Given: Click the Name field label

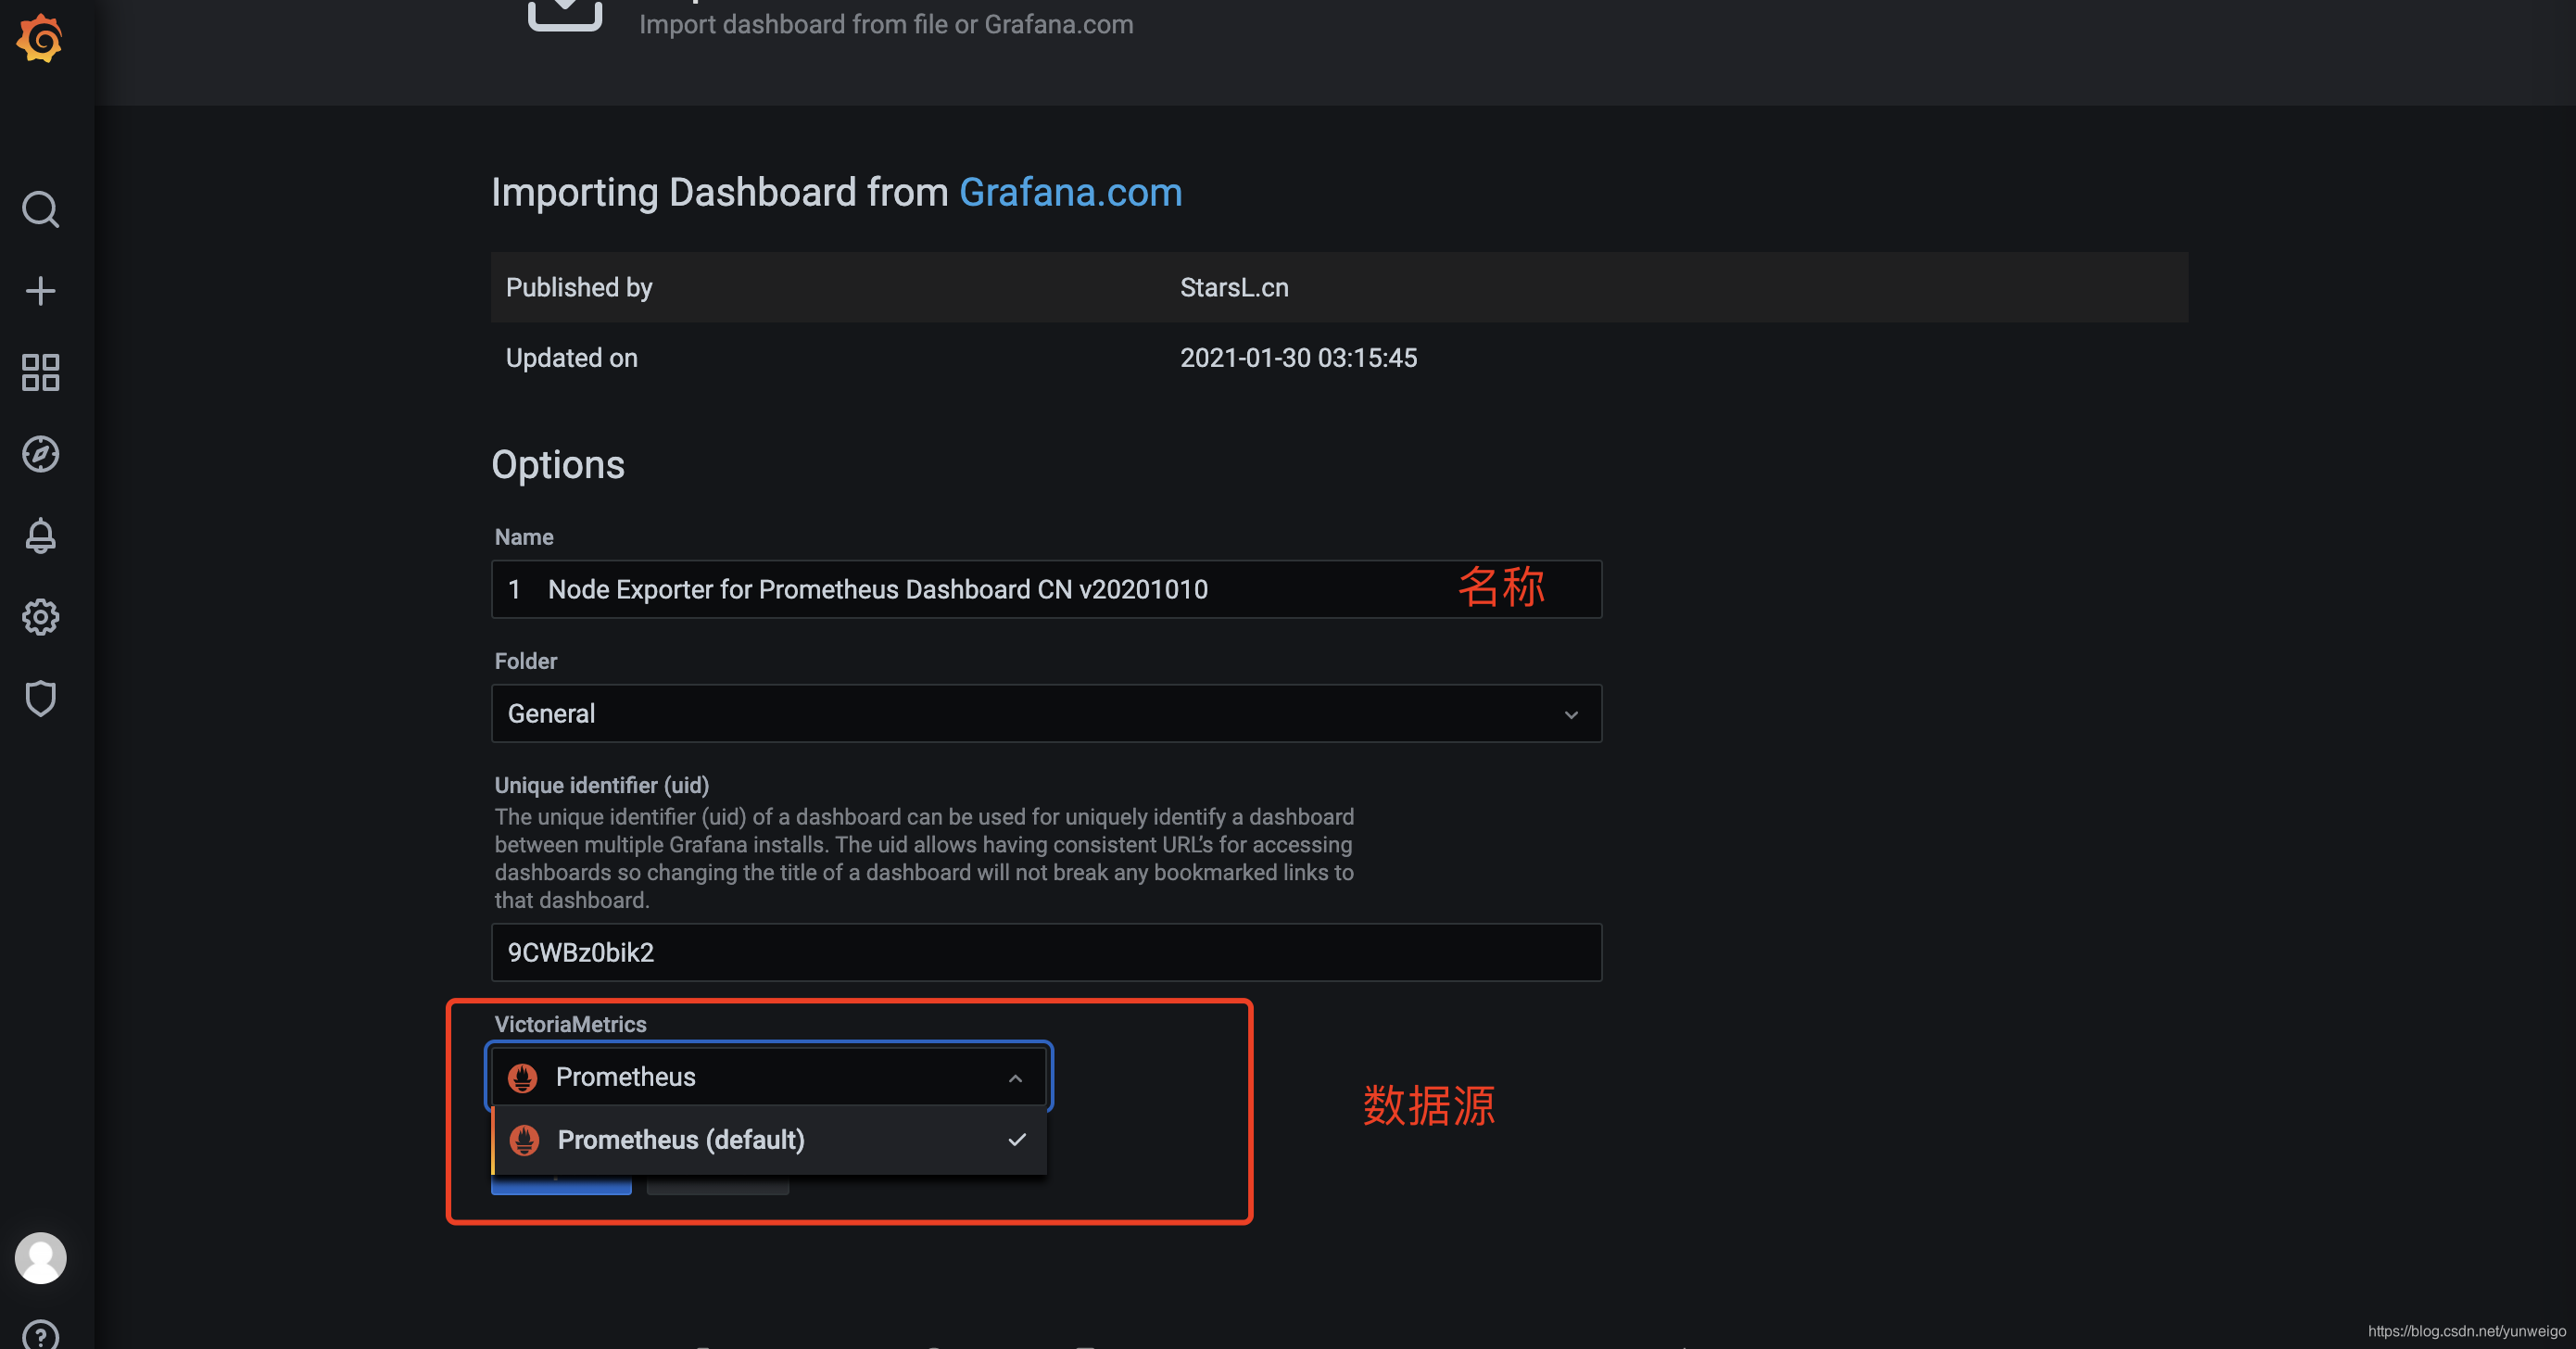Looking at the screenshot, I should click(x=524, y=537).
